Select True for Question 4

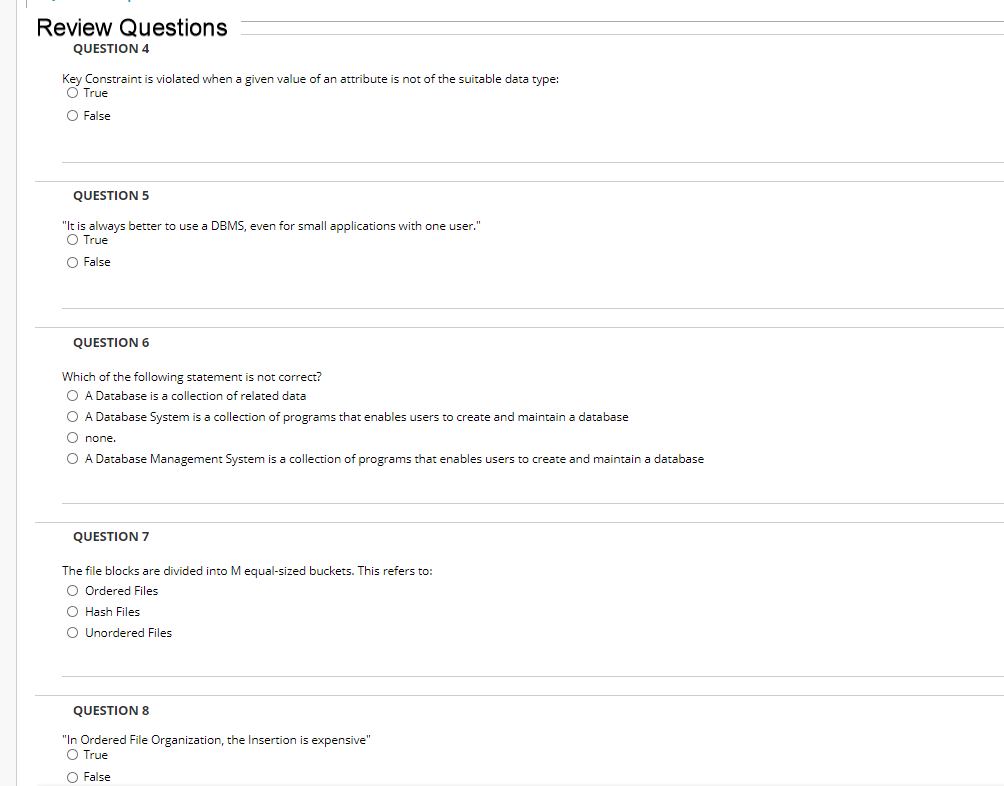72,93
